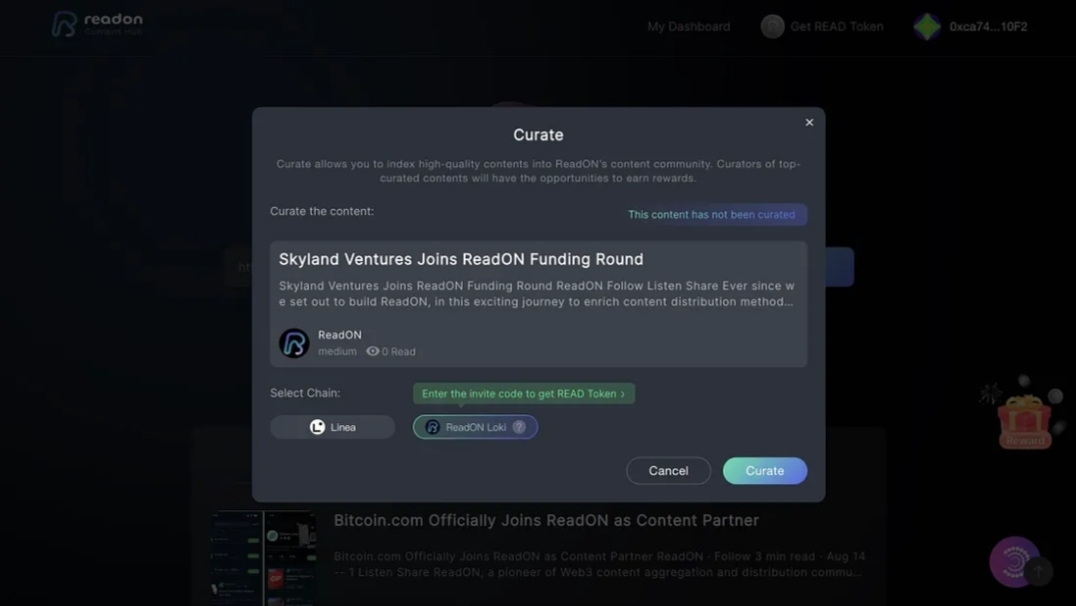Screen dimensions: 1076x606
Task: Open the Reward gift box icon
Action: (1024, 421)
